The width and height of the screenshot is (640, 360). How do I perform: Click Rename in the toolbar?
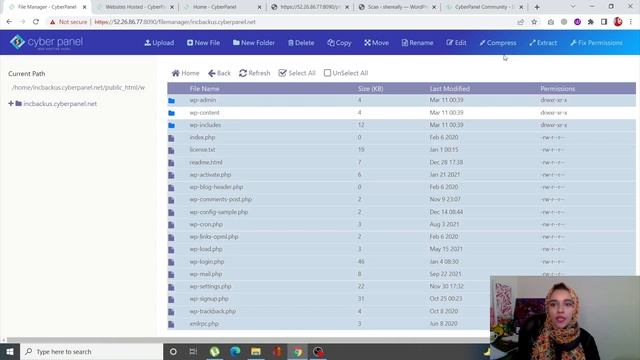(x=417, y=42)
